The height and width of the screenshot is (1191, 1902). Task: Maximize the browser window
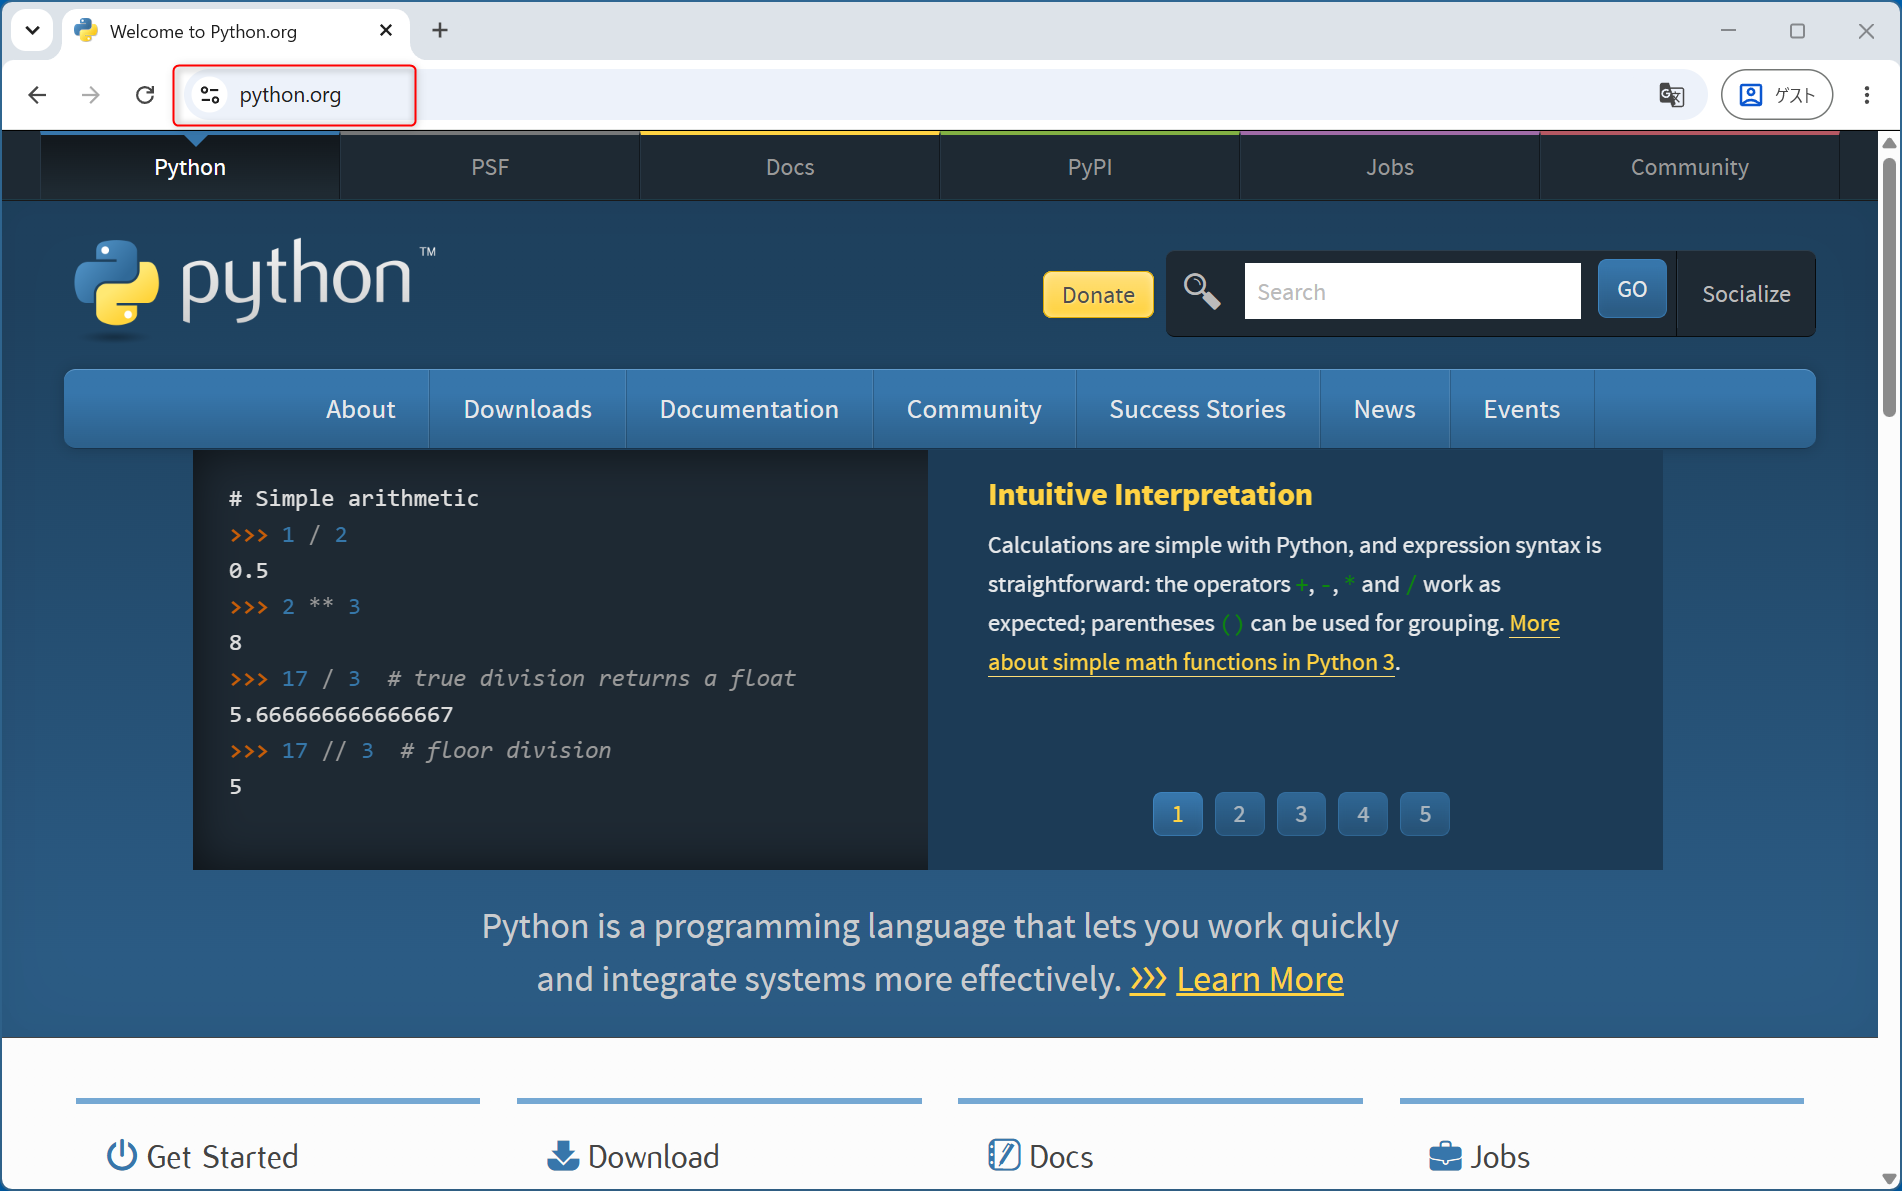click(x=1797, y=31)
